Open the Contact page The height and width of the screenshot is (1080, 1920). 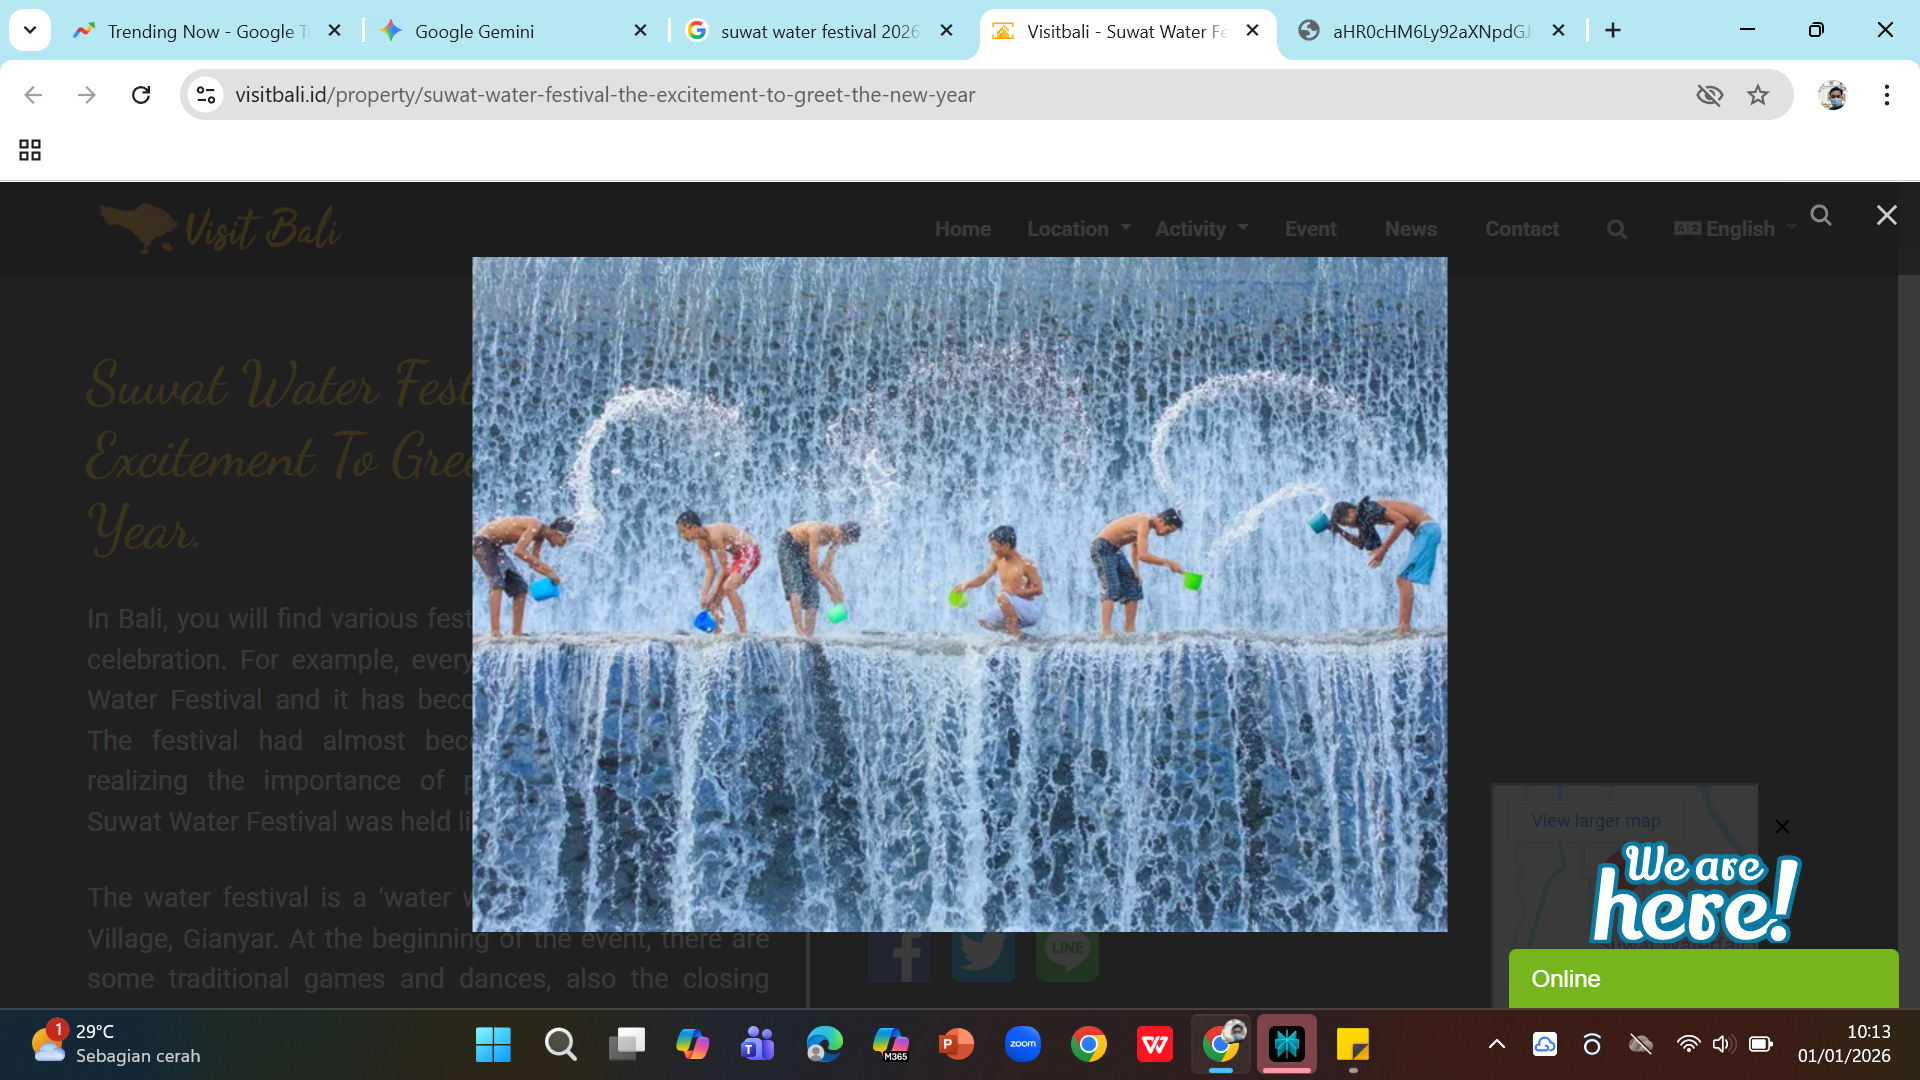point(1522,229)
